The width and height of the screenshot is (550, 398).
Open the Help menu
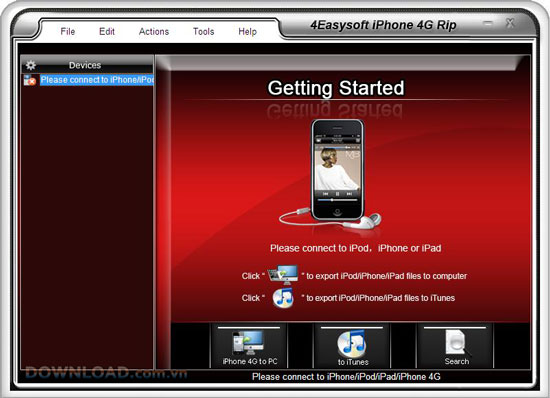tap(247, 32)
